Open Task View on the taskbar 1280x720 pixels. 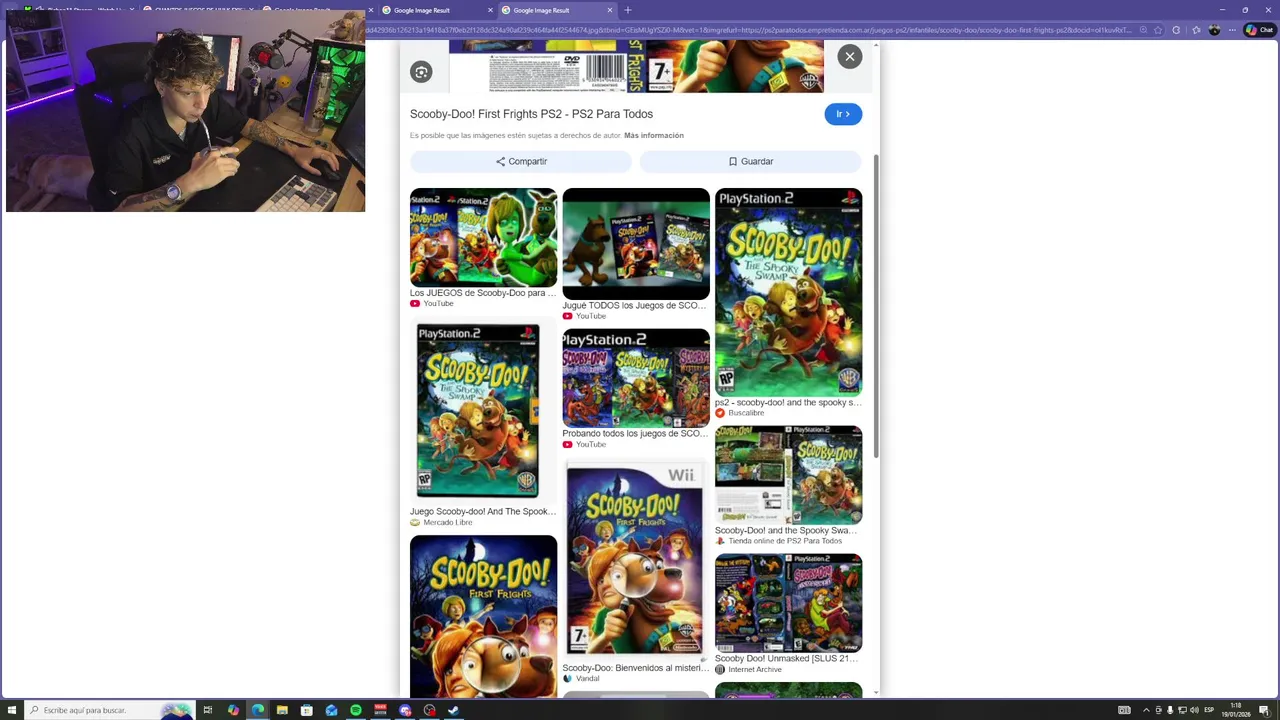coord(208,710)
